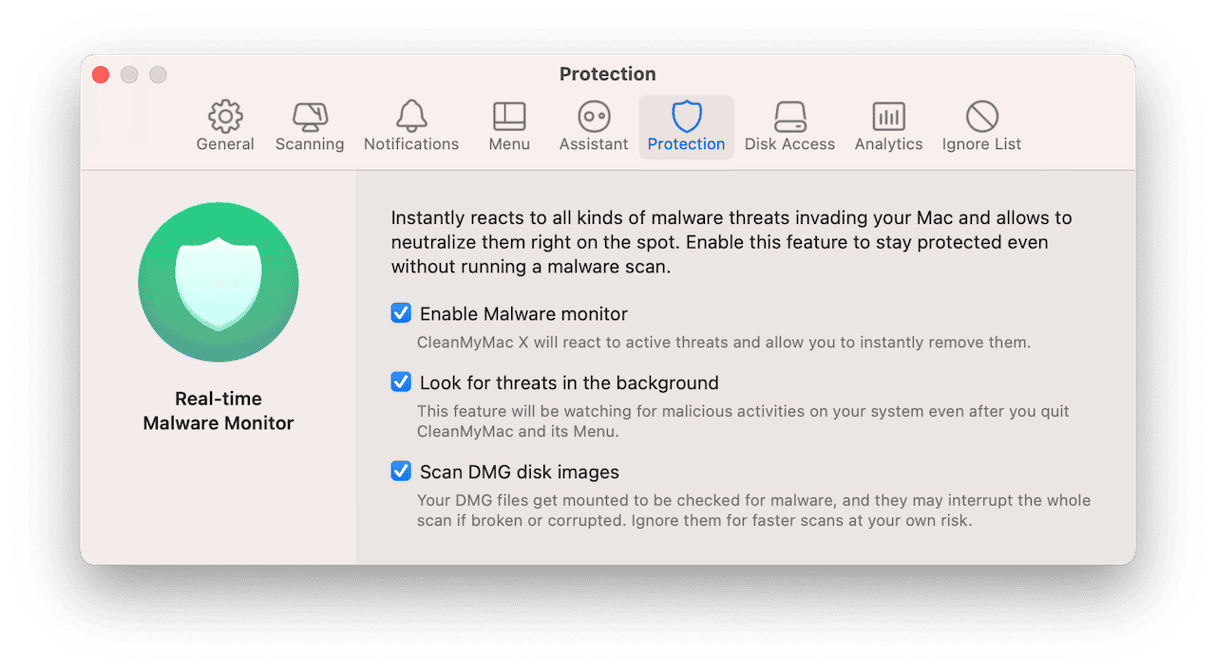Viewport: 1216px width, 671px height.
Task: Open the General gear icon
Action: (x=225, y=116)
